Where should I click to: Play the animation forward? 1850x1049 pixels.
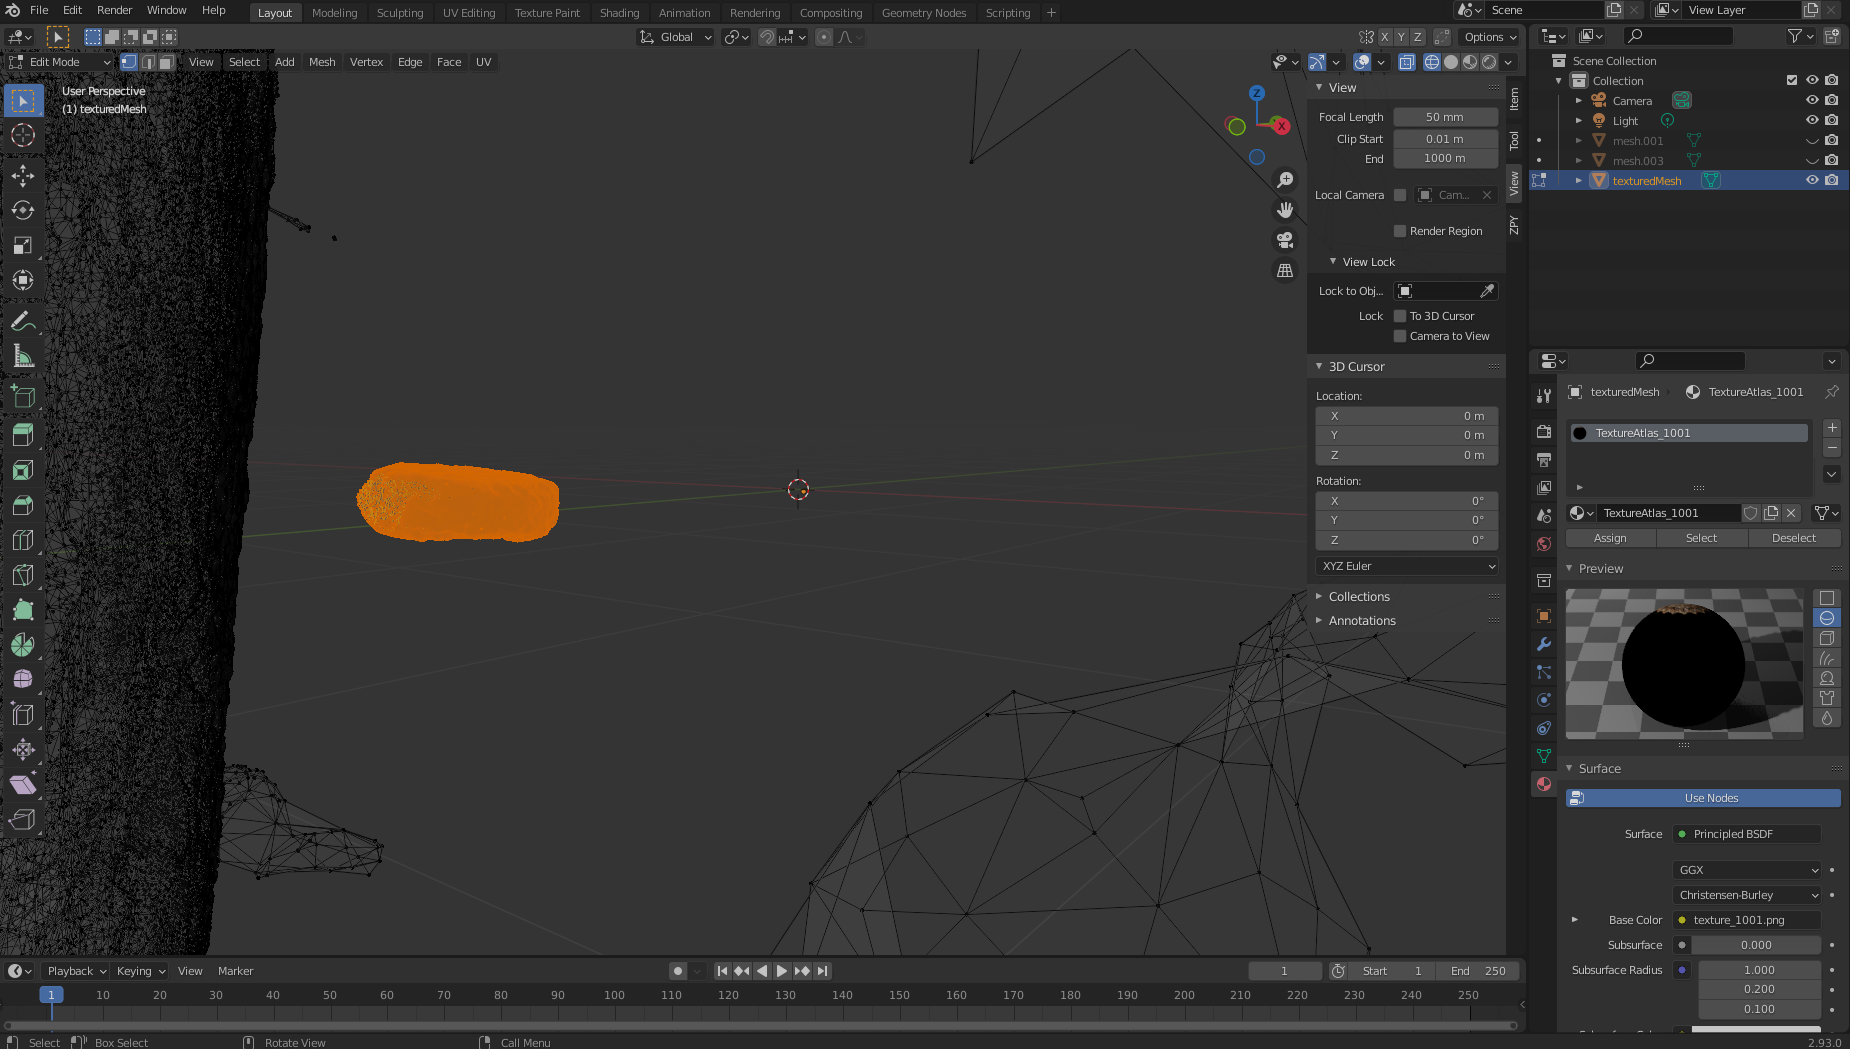point(782,971)
